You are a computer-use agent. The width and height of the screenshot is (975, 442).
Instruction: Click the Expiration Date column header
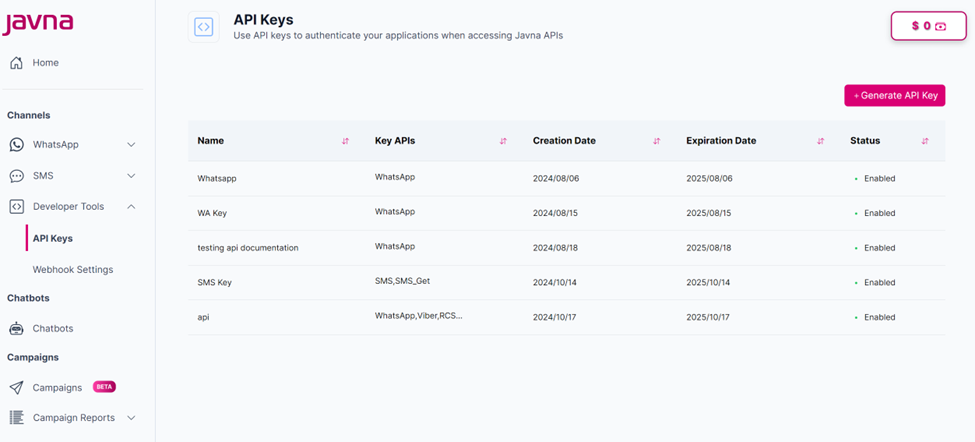coord(721,140)
